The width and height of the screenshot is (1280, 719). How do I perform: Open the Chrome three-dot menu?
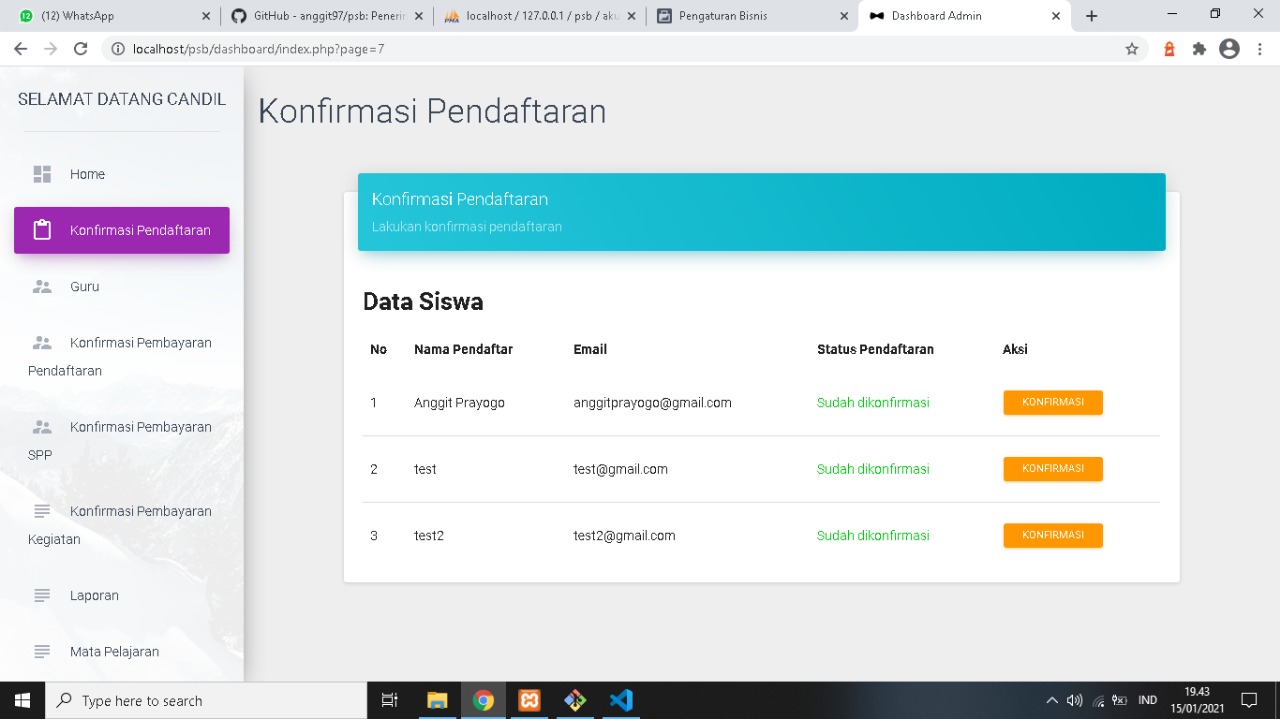[1261, 47]
